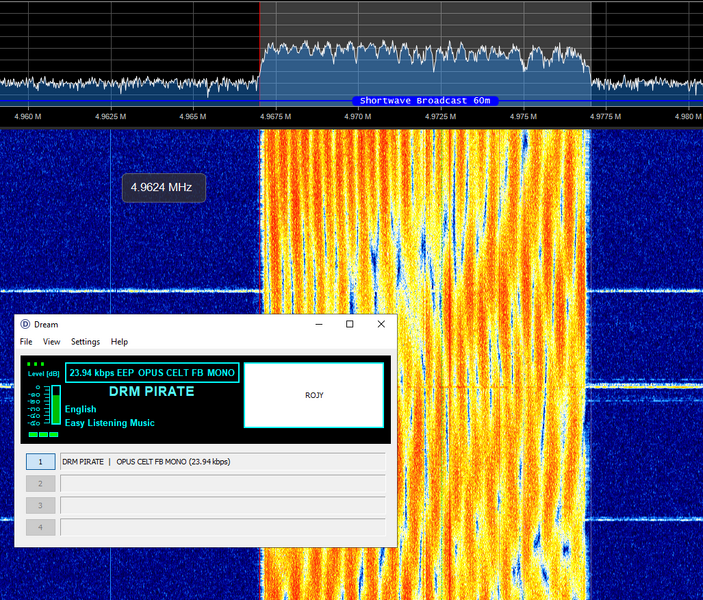Screen dimensions: 703x600
Task: Select service button 1
Action: point(40,461)
